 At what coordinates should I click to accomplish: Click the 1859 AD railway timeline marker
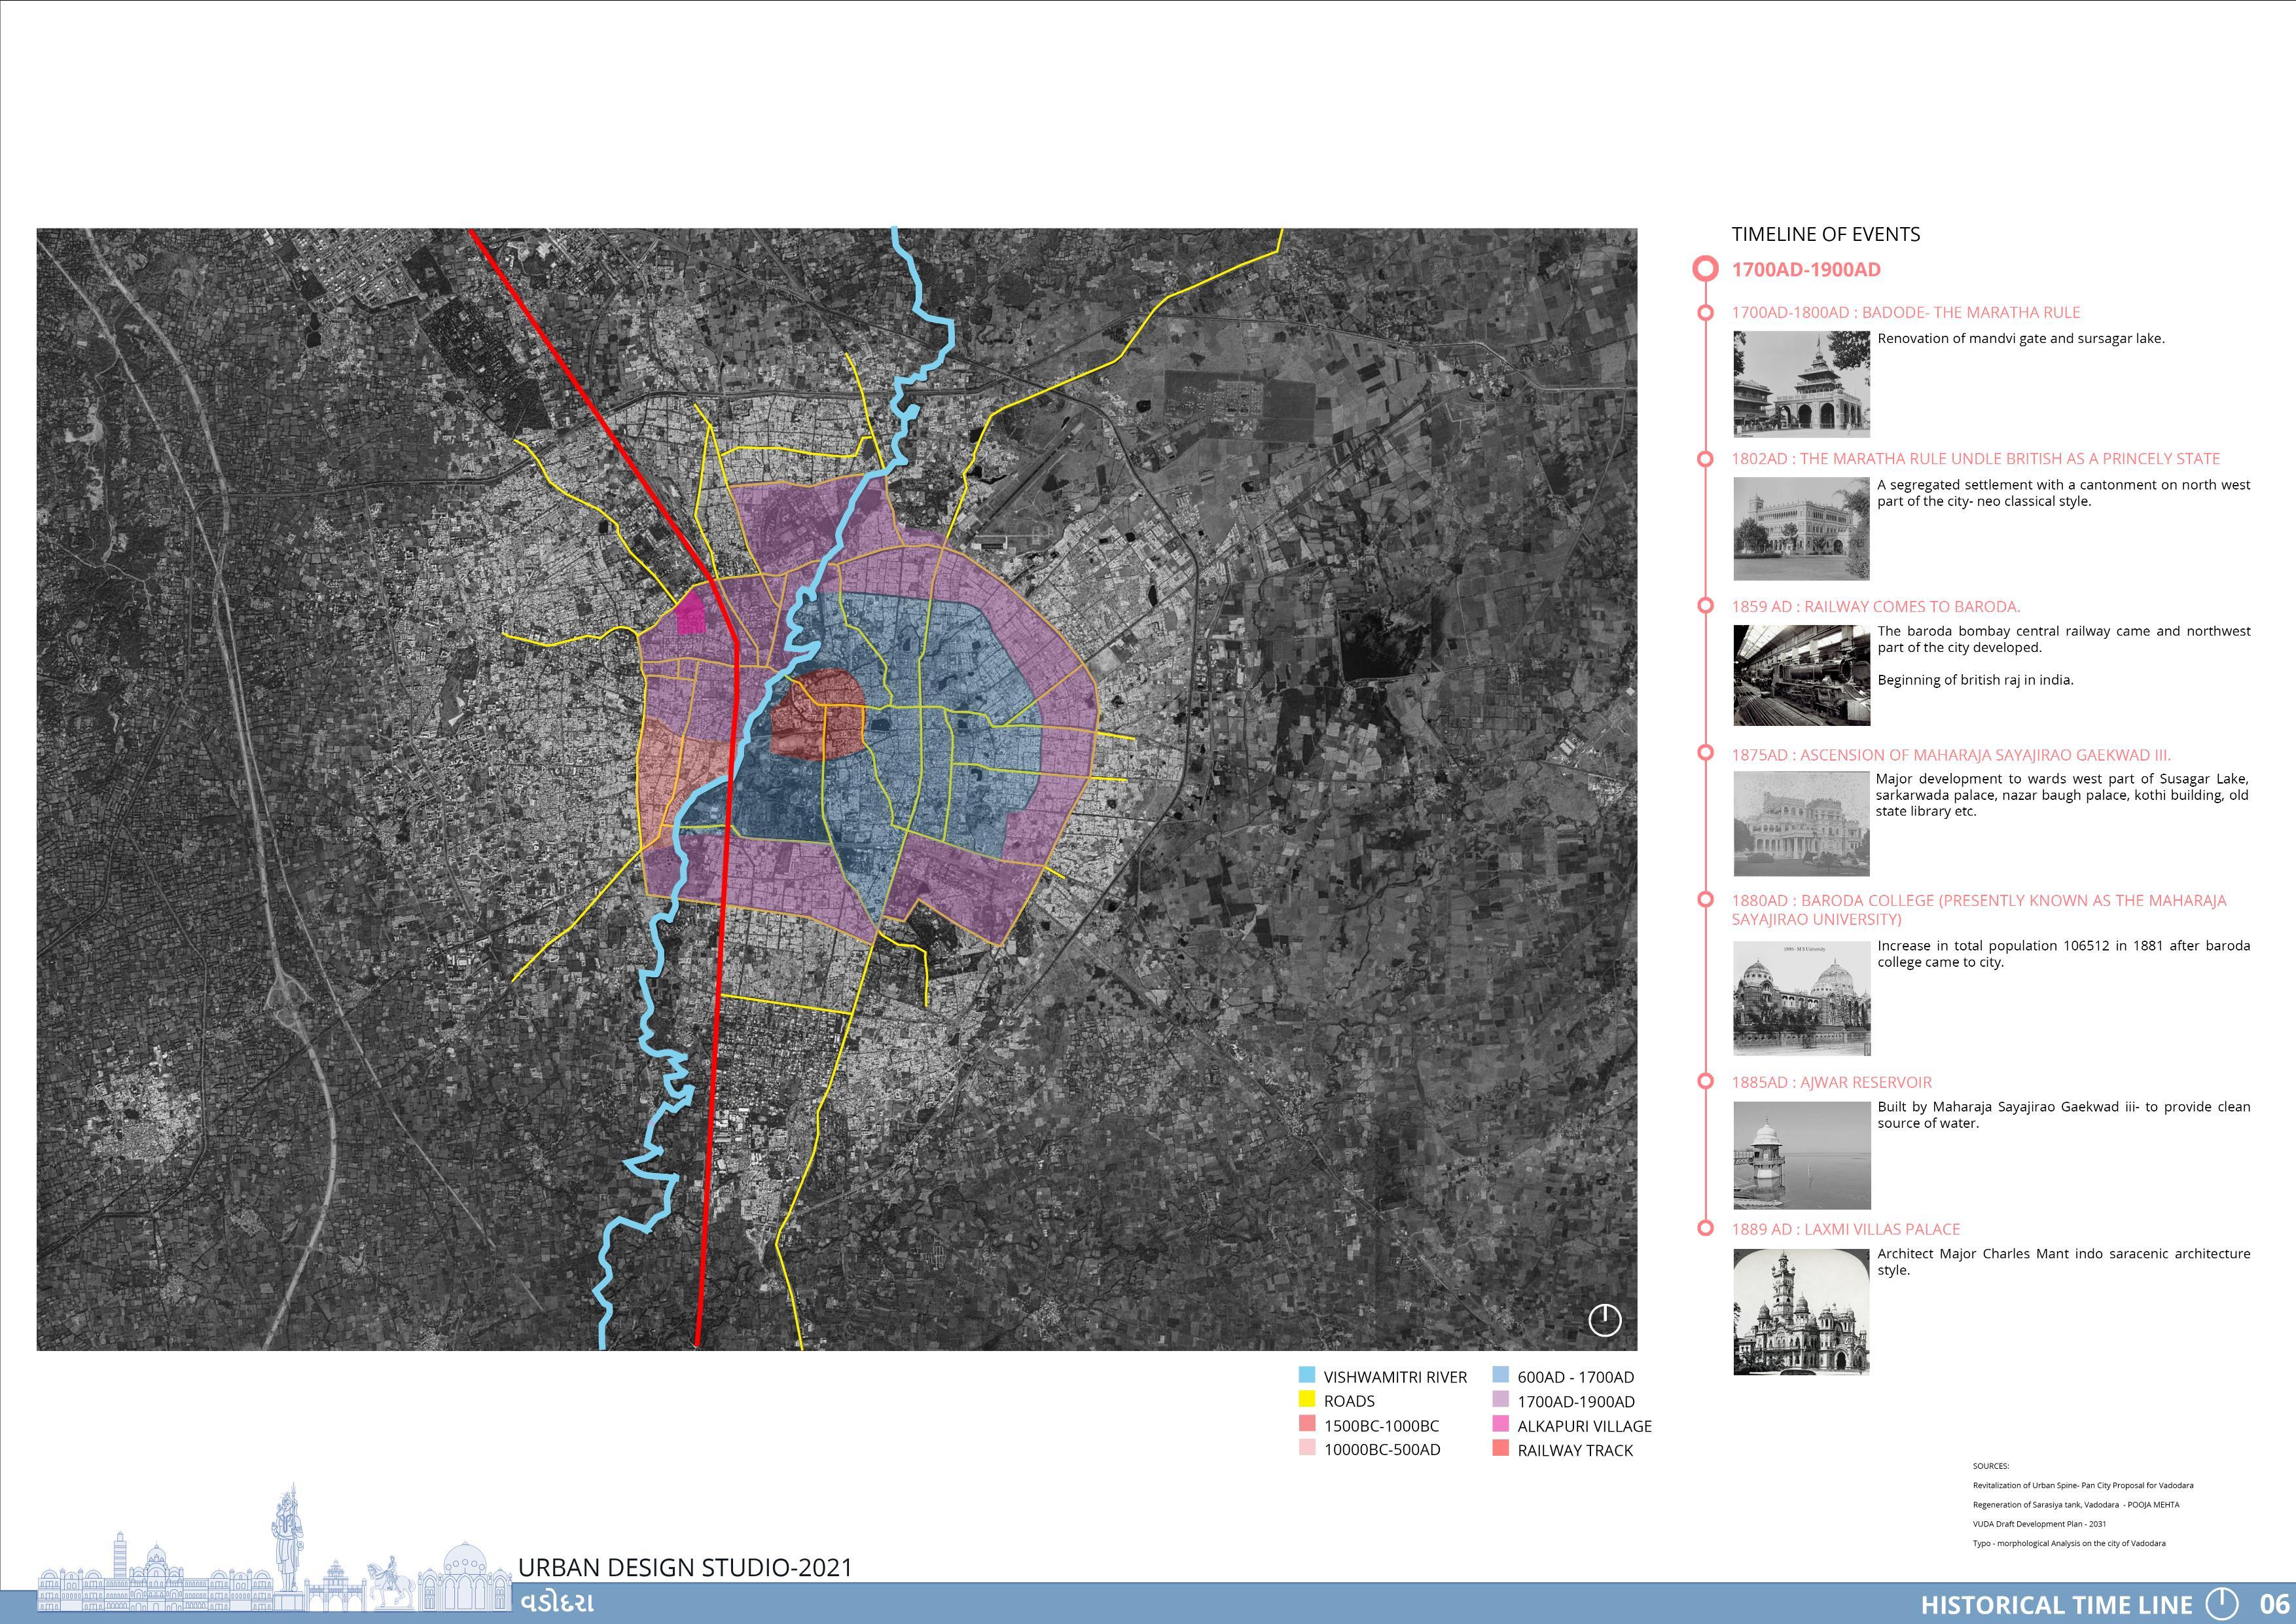click(x=1706, y=606)
